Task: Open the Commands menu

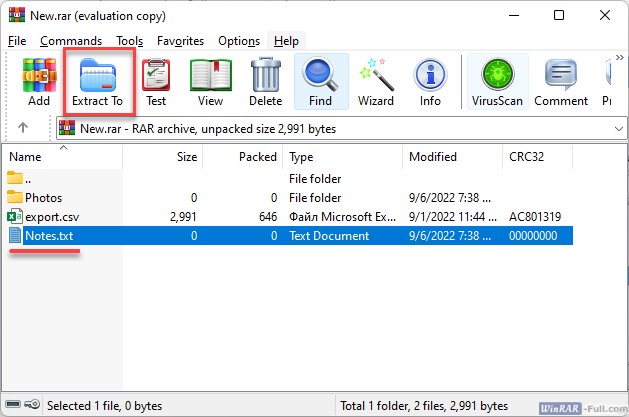Action: tap(71, 41)
